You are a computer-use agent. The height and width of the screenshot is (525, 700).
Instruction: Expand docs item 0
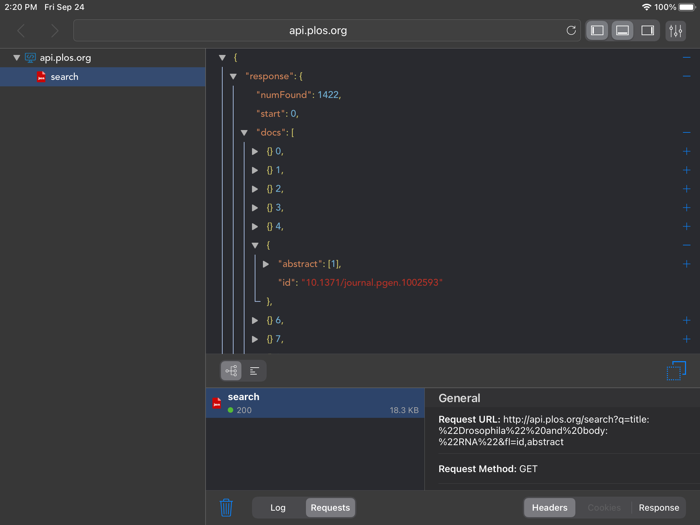(255, 151)
